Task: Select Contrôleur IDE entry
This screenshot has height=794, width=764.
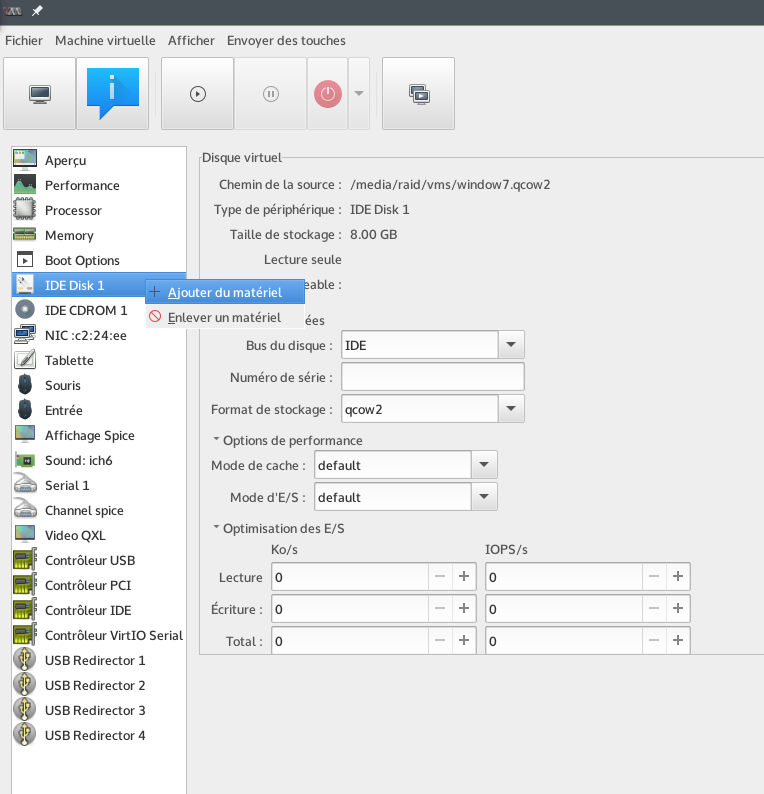Action: click(x=99, y=611)
